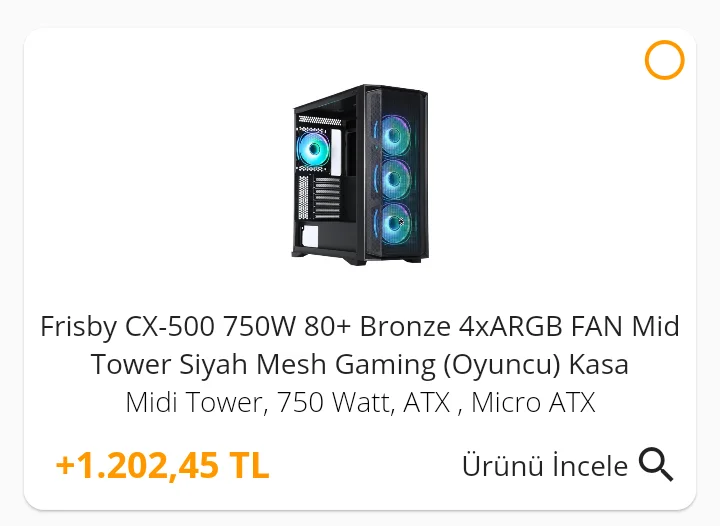This screenshot has height=526, width=720.
Task: Click the middle front ARGB fan in image
Action: pos(395,179)
